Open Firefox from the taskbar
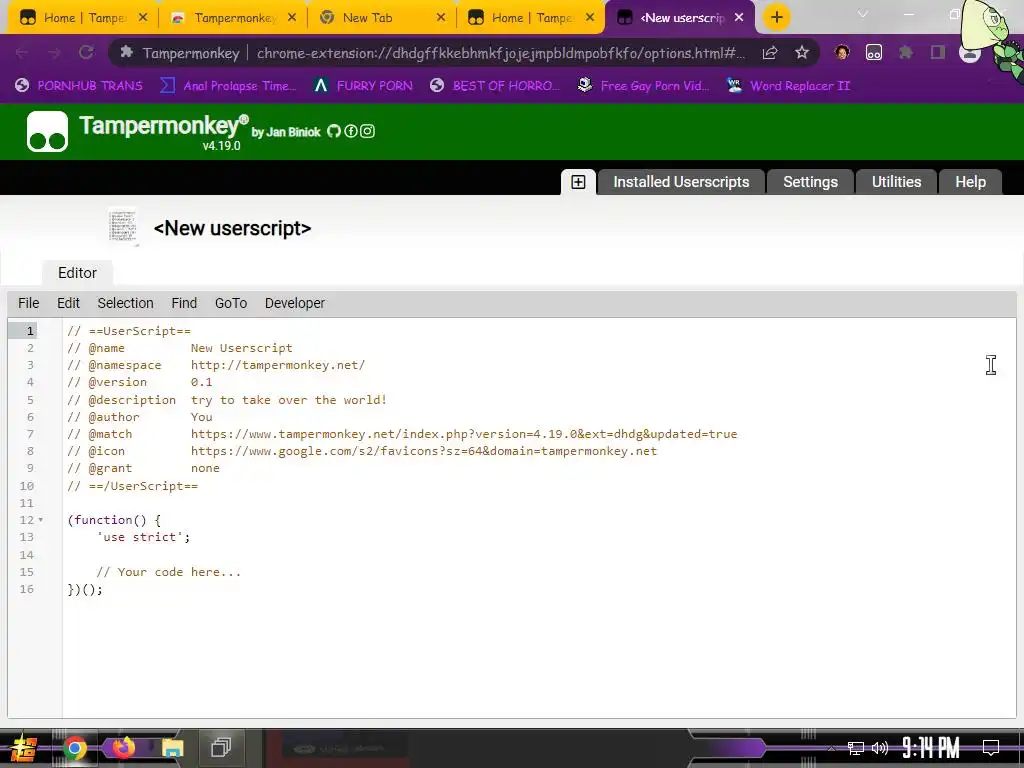1024x768 pixels. click(x=123, y=748)
